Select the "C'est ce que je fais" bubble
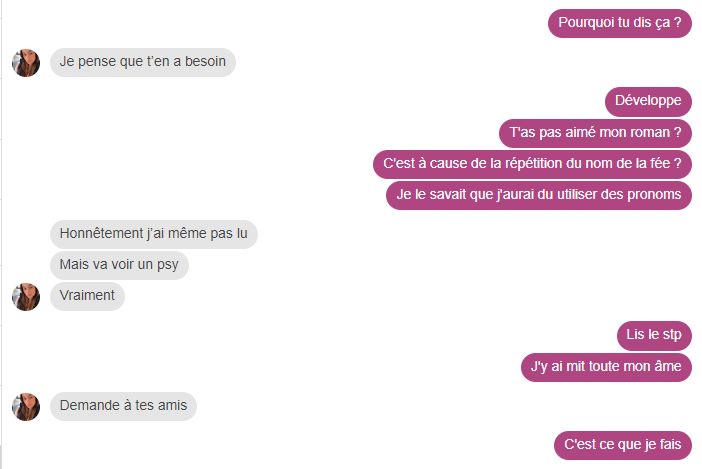Image resolution: width=702 pixels, height=469 pixels. (623, 445)
